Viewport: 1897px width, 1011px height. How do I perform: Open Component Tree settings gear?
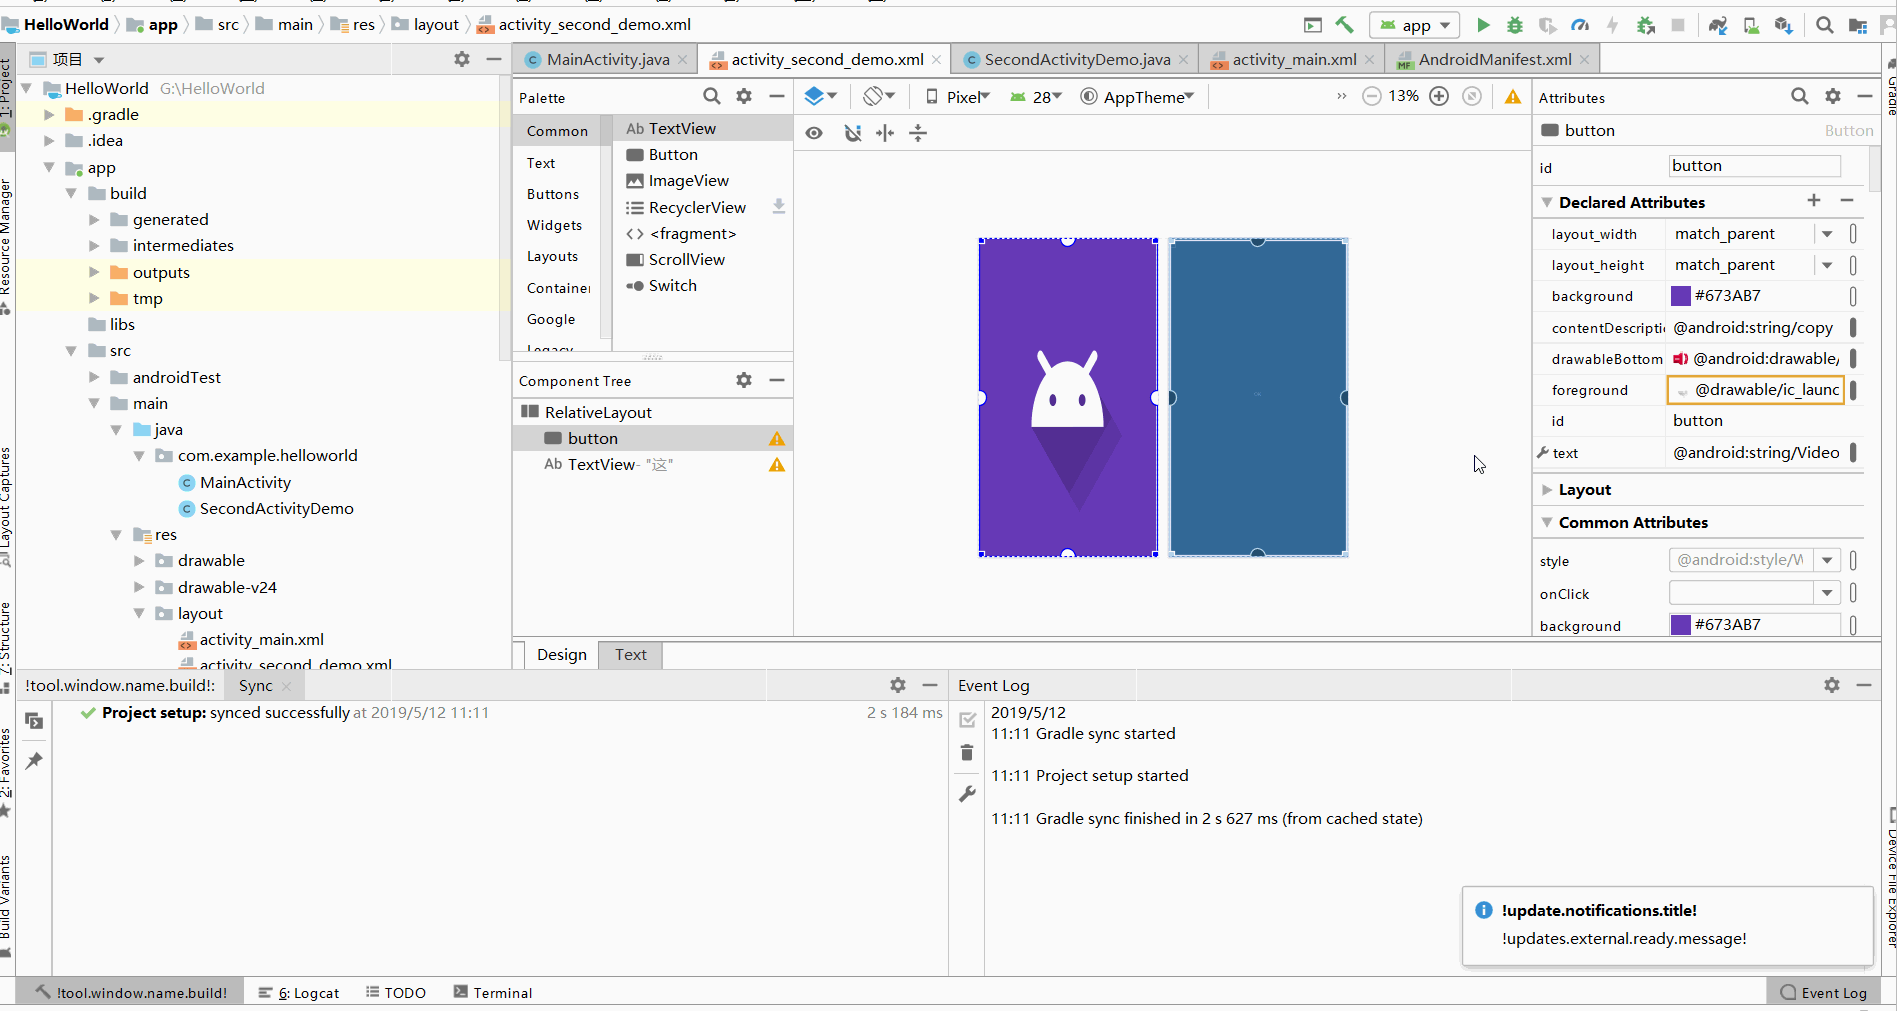[744, 380]
